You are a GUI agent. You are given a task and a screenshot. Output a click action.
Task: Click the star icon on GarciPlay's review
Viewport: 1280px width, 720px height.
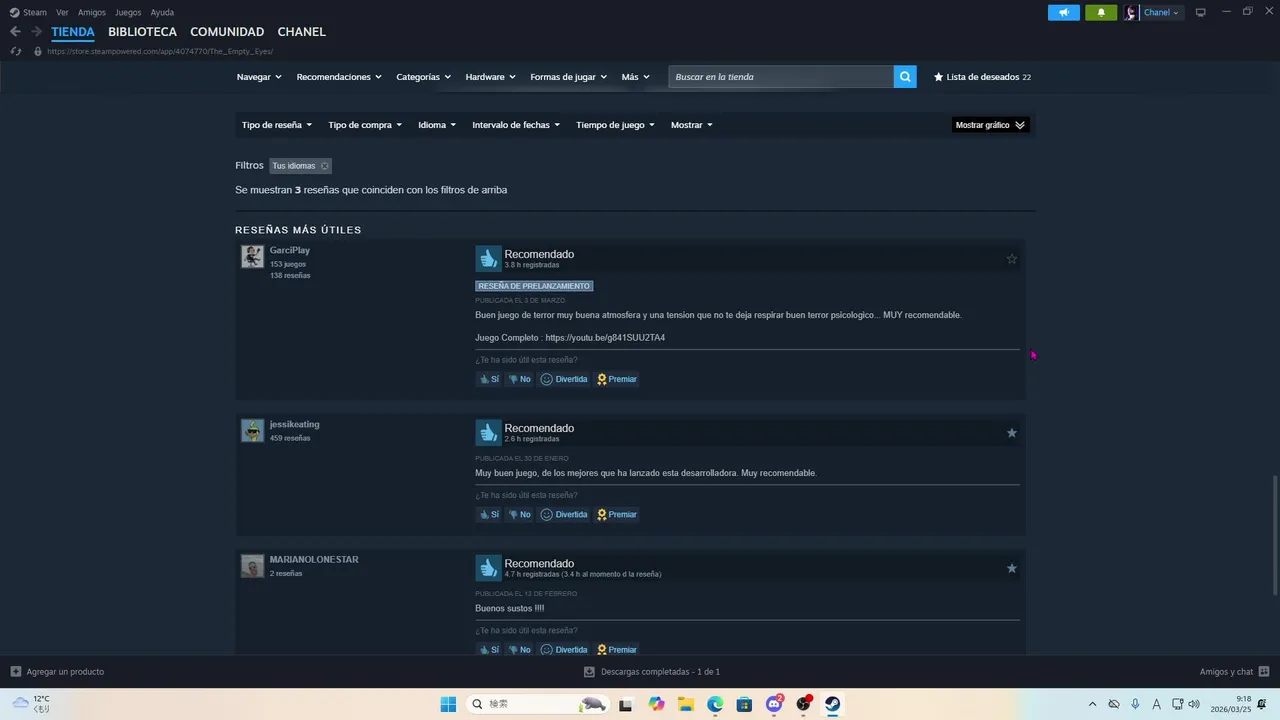point(1011,259)
